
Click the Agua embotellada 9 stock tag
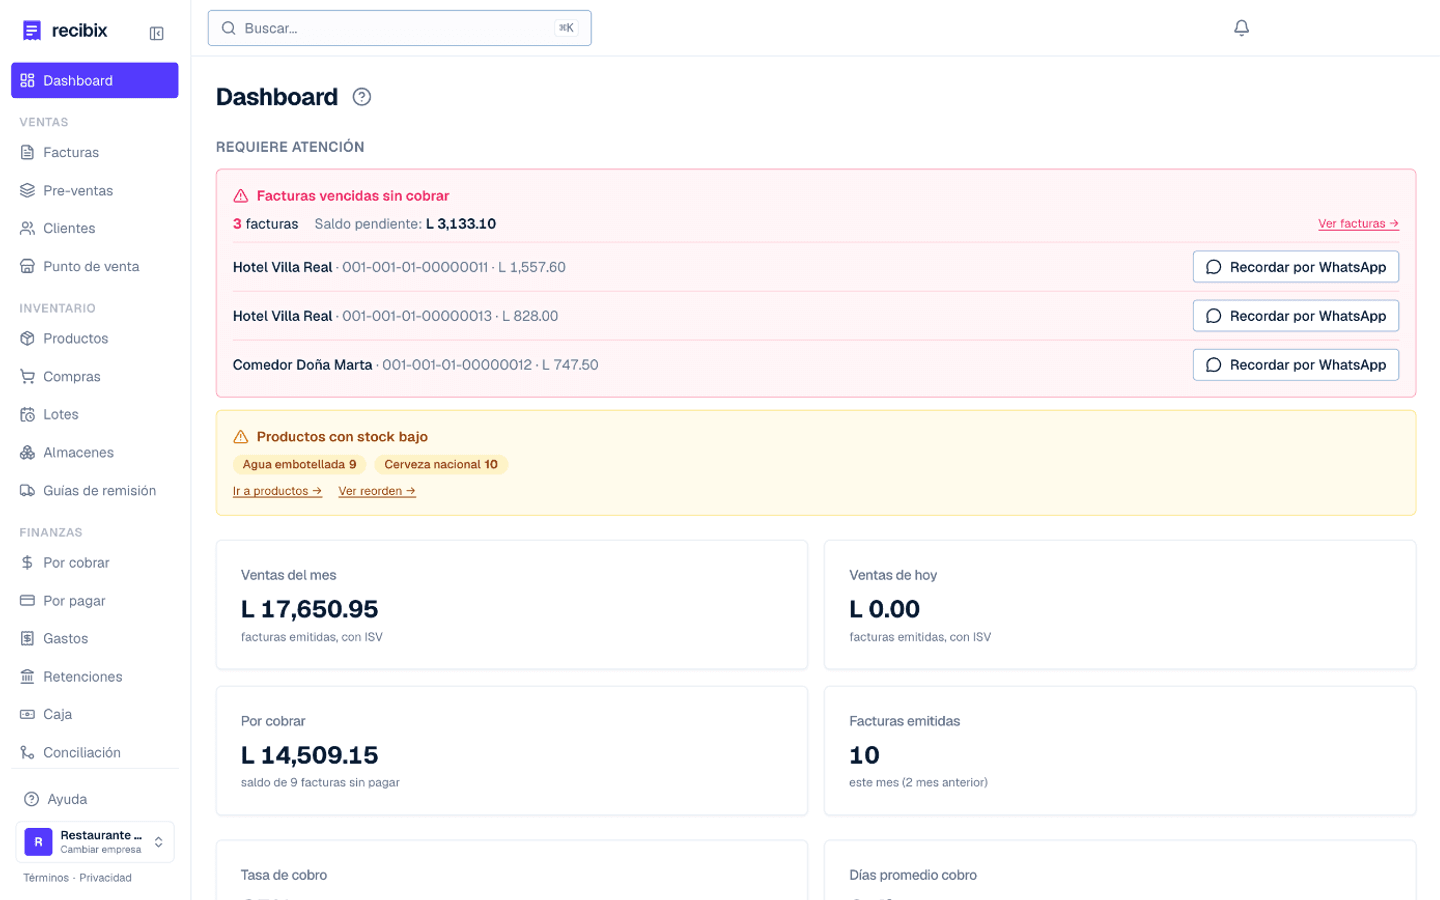[x=299, y=464]
